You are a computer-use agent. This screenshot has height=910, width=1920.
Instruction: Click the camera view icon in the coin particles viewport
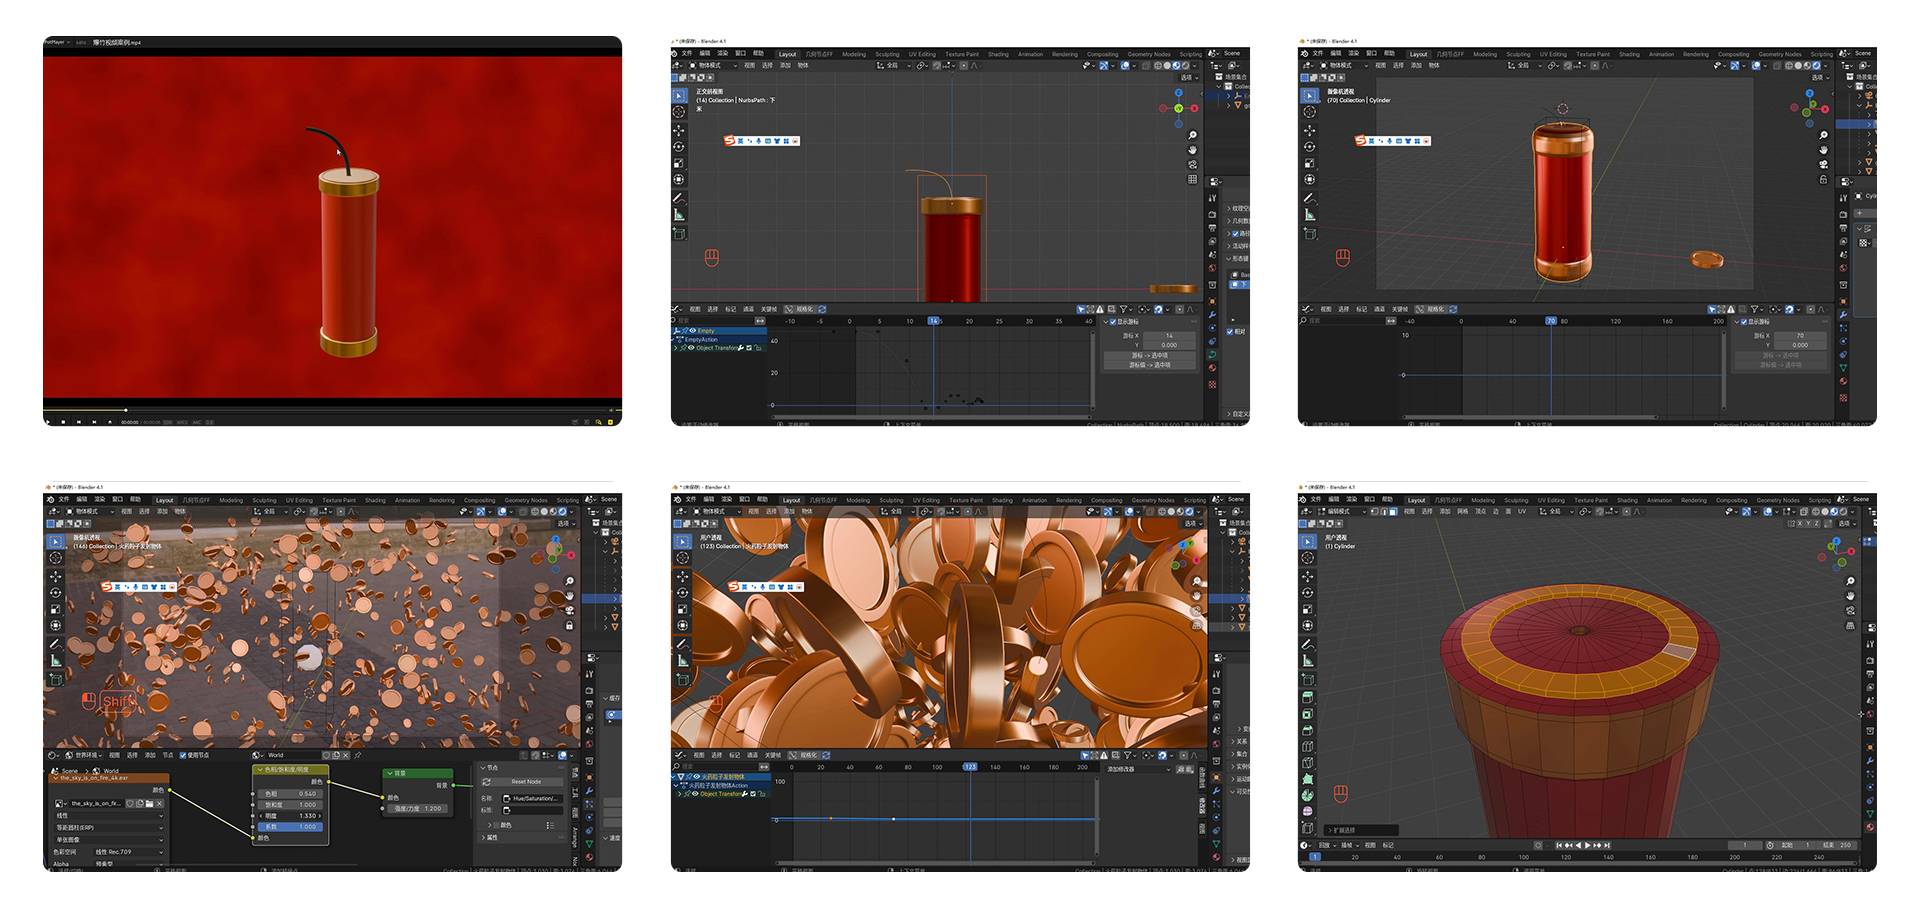[569, 610]
